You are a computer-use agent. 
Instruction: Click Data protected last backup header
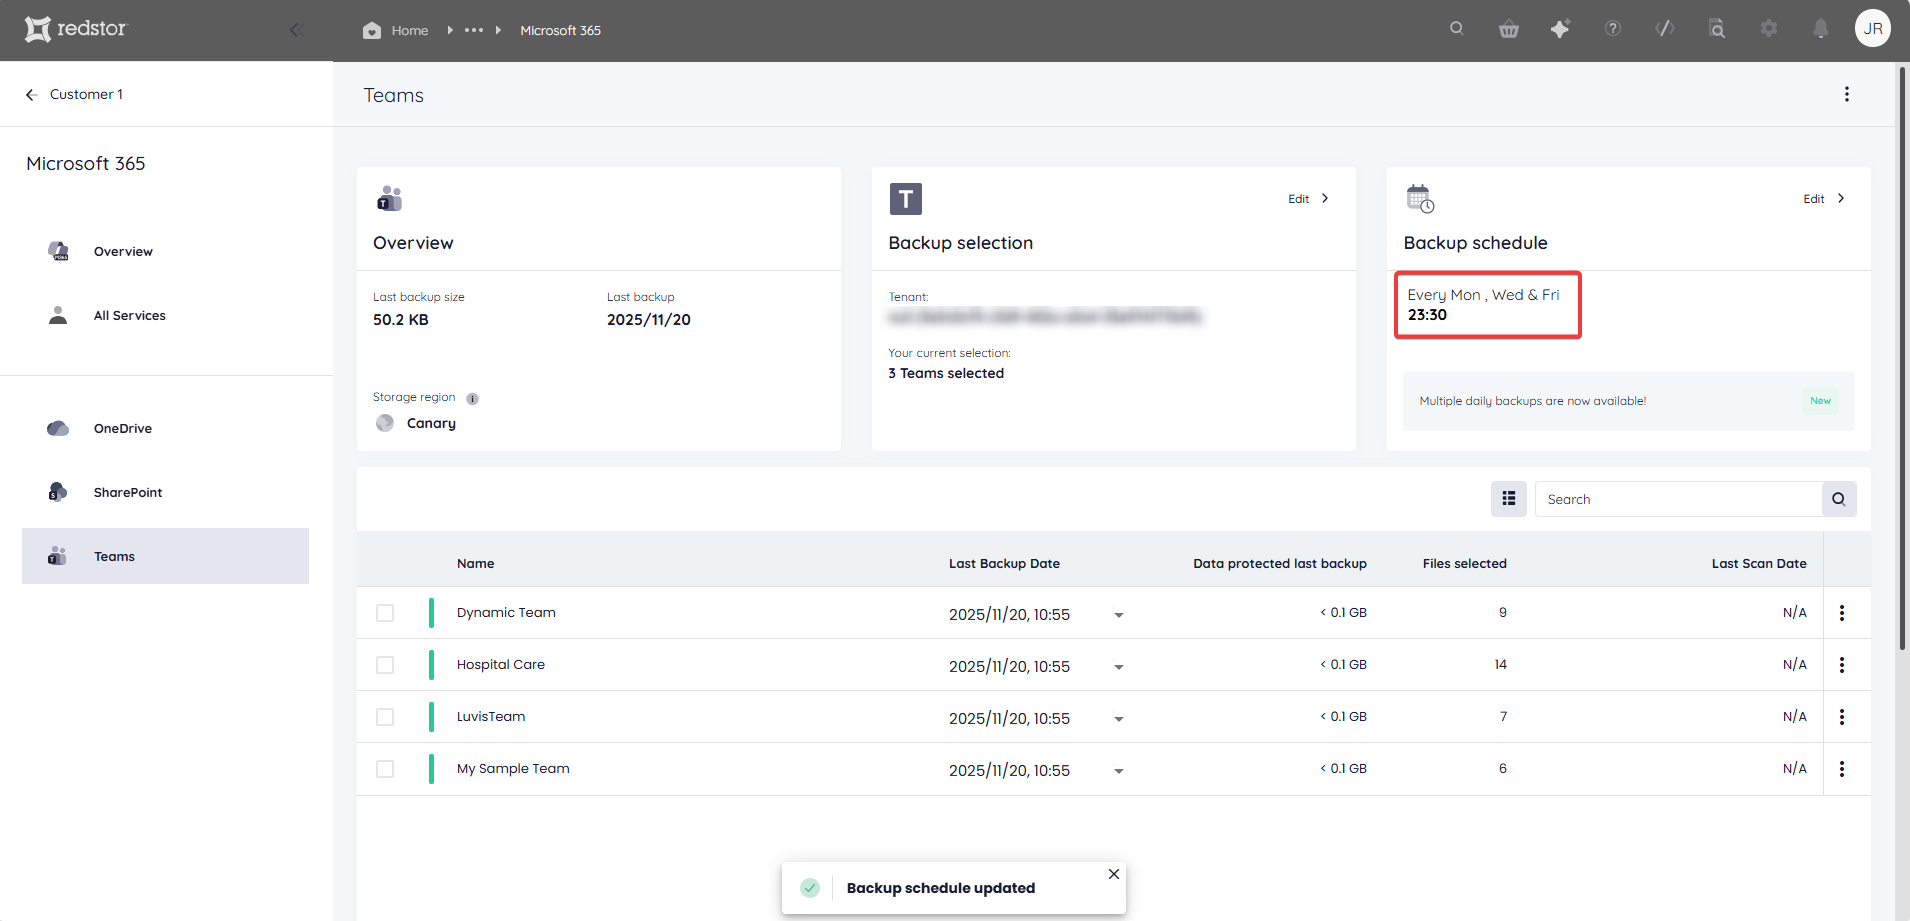1280,563
